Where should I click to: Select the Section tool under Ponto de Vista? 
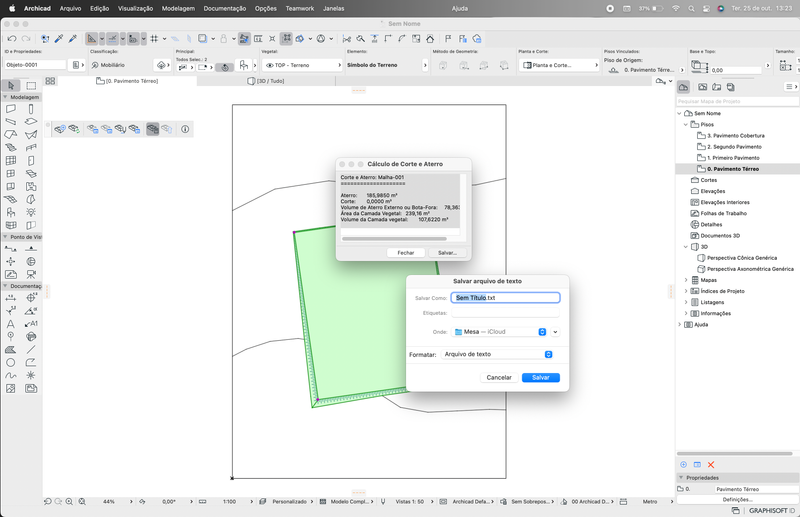click(11, 249)
